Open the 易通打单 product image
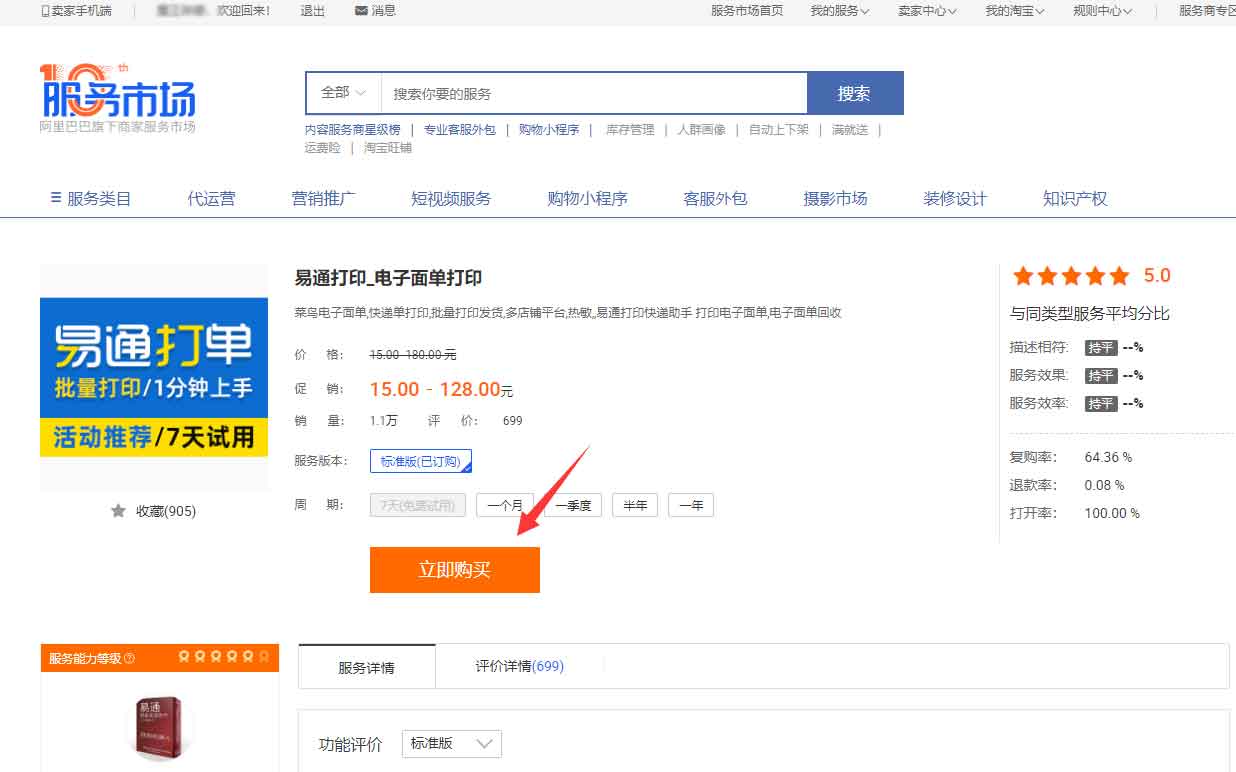The width and height of the screenshot is (1236, 772). click(x=154, y=378)
